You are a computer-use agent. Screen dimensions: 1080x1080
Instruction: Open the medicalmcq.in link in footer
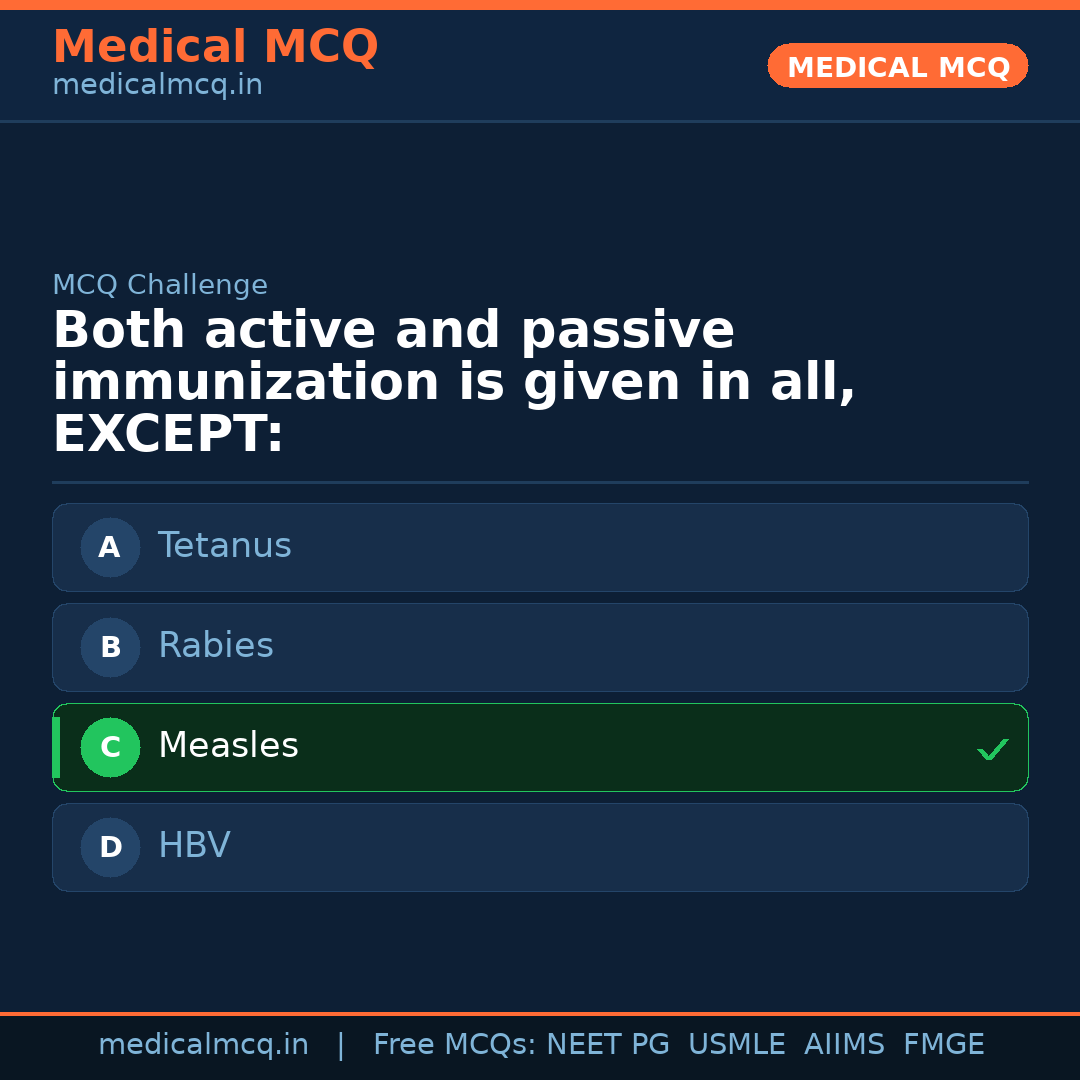[203, 1045]
